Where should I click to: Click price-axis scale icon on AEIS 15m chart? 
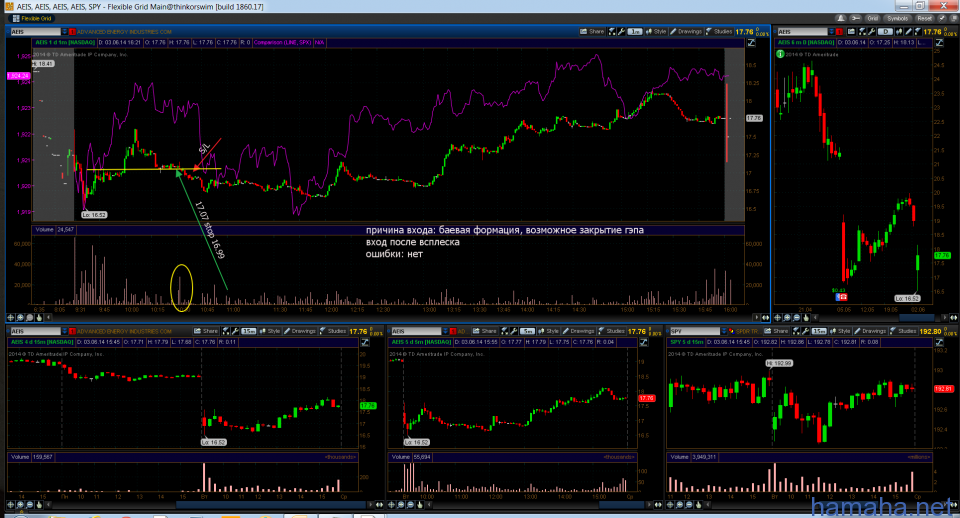pyautogui.click(x=364, y=342)
